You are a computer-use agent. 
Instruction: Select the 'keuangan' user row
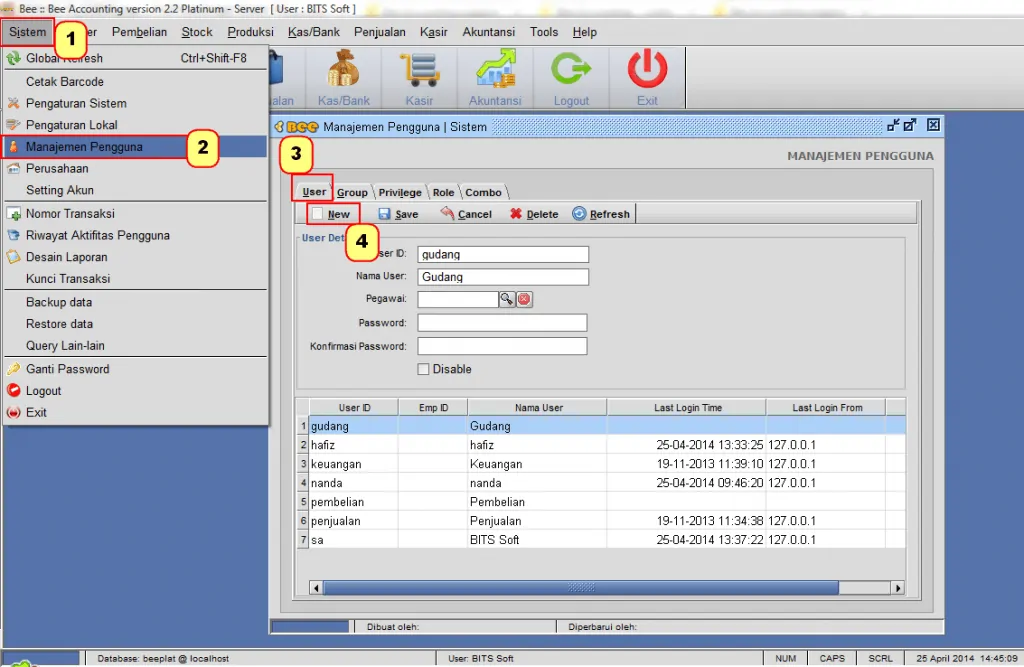[x=601, y=464]
